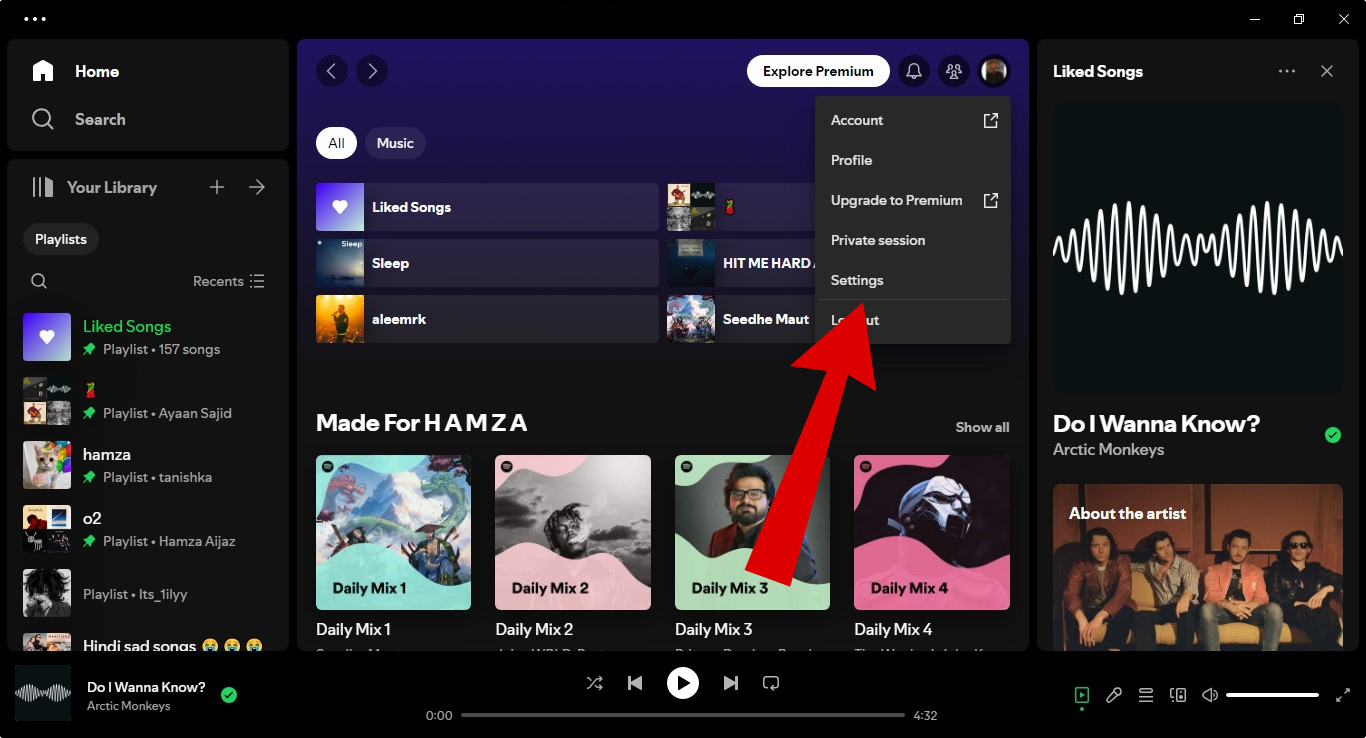Open Connect to a device
The width and height of the screenshot is (1366, 738).
tap(1178, 695)
